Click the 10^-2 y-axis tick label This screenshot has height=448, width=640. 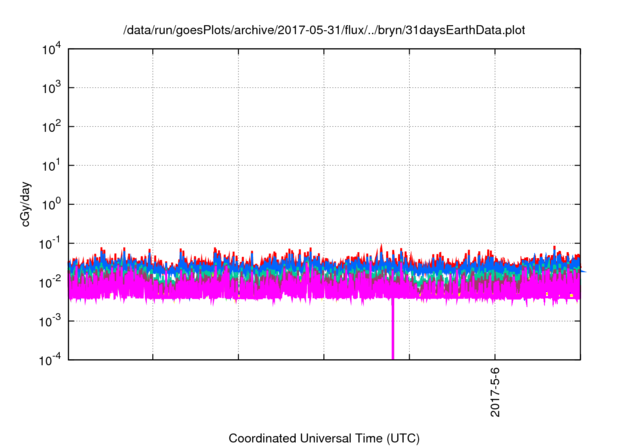(x=50, y=282)
